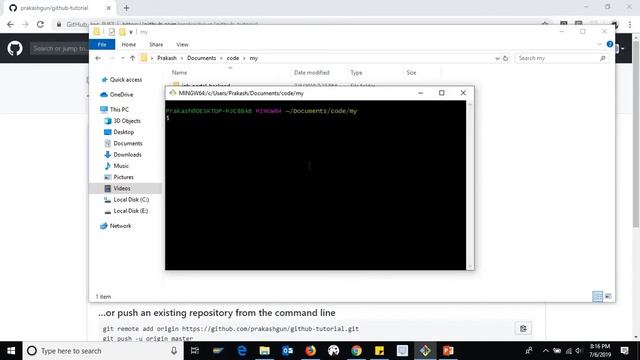The image size is (640, 360).
Task: Open Firefox from the taskbar
Action: [311, 351]
